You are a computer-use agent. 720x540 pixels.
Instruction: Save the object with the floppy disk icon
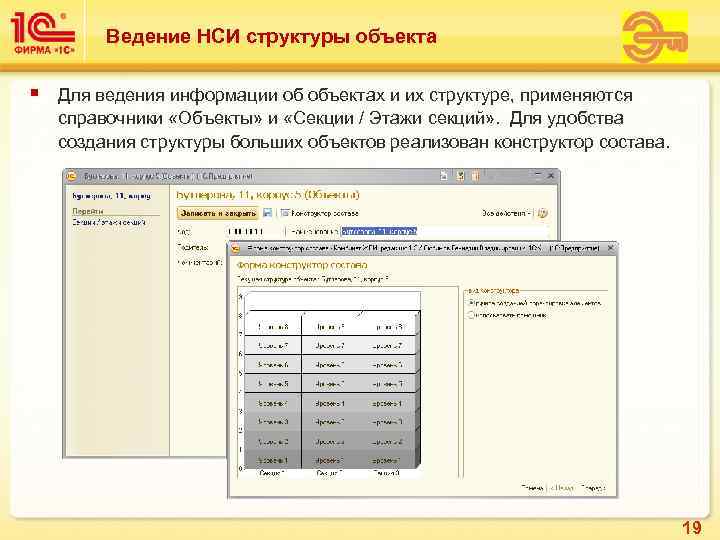(268, 213)
